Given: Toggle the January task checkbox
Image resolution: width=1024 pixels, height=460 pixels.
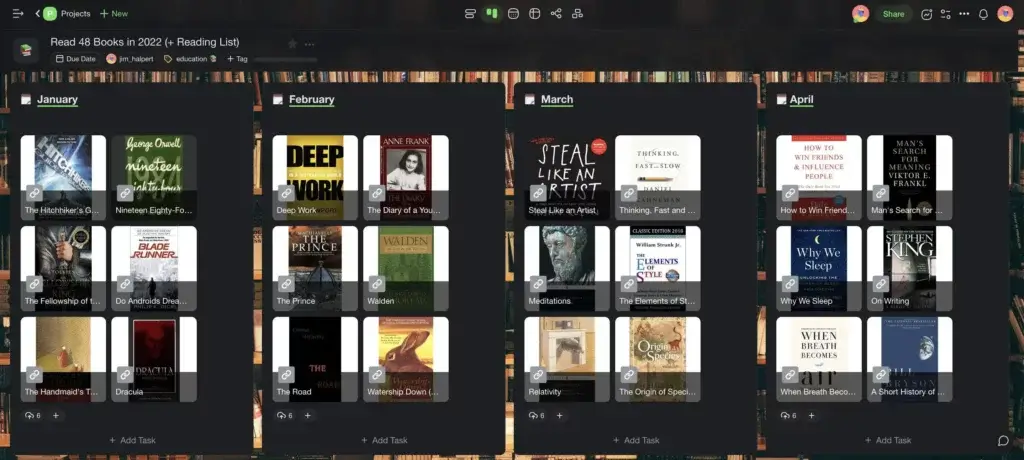Looking at the screenshot, I should click(x=26, y=100).
